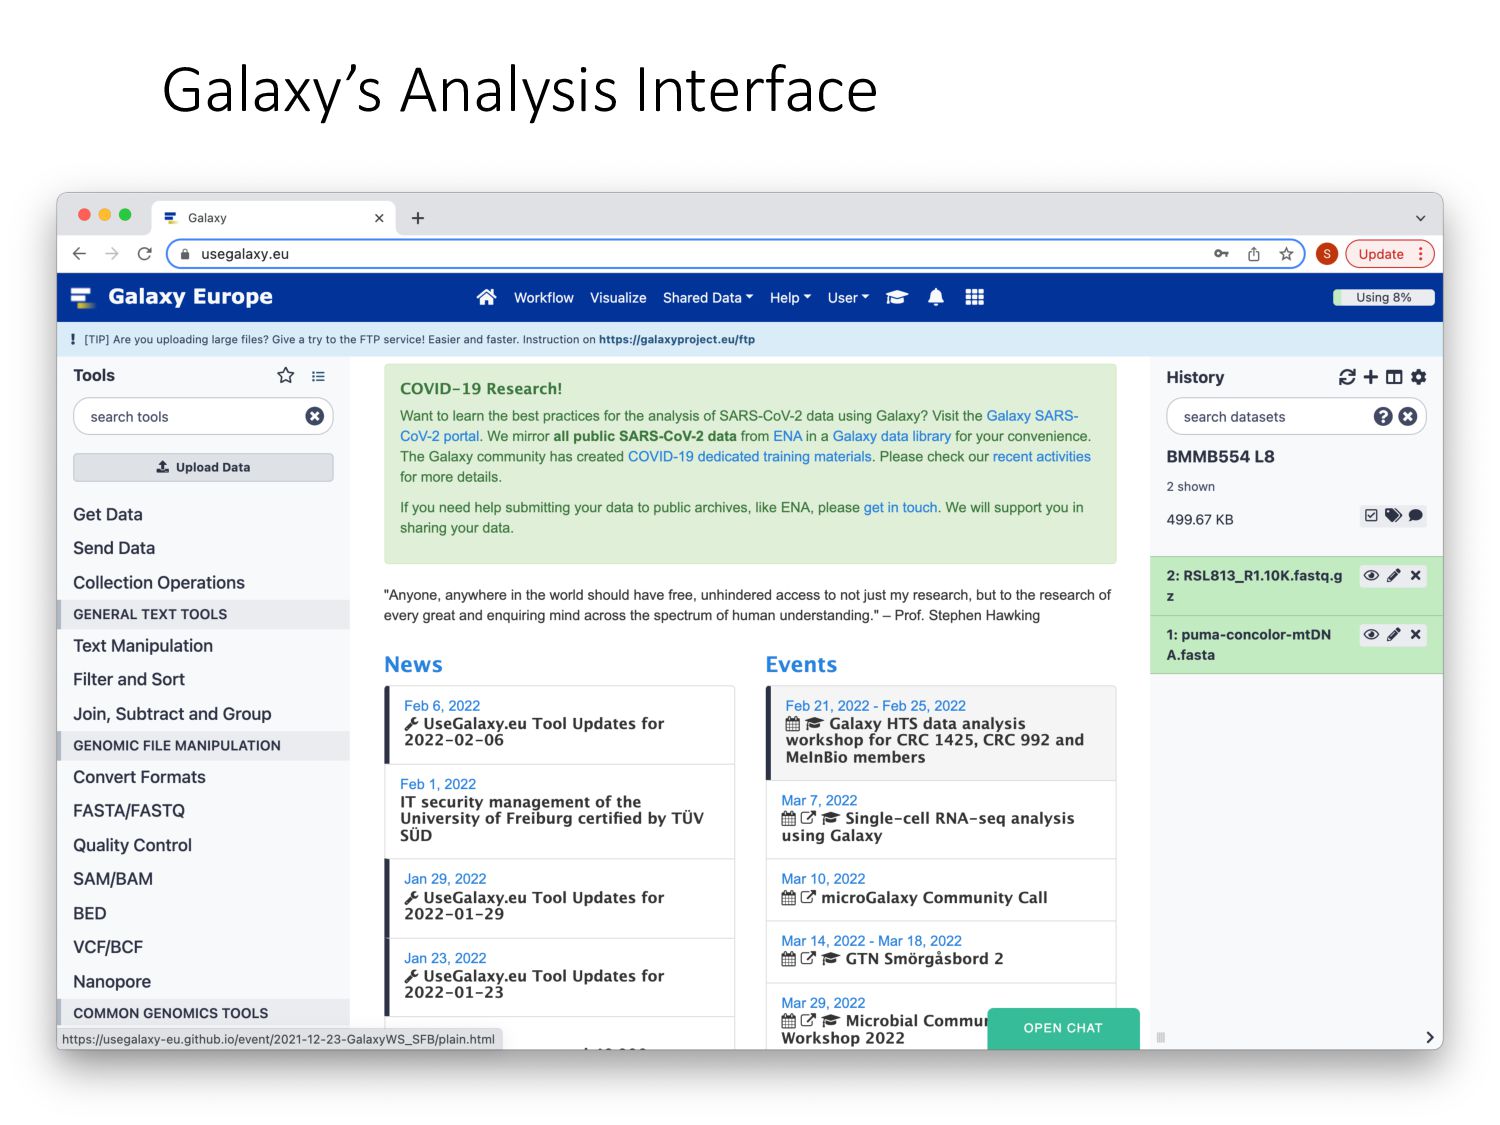Open the Chrome profile avatar S

(1327, 254)
